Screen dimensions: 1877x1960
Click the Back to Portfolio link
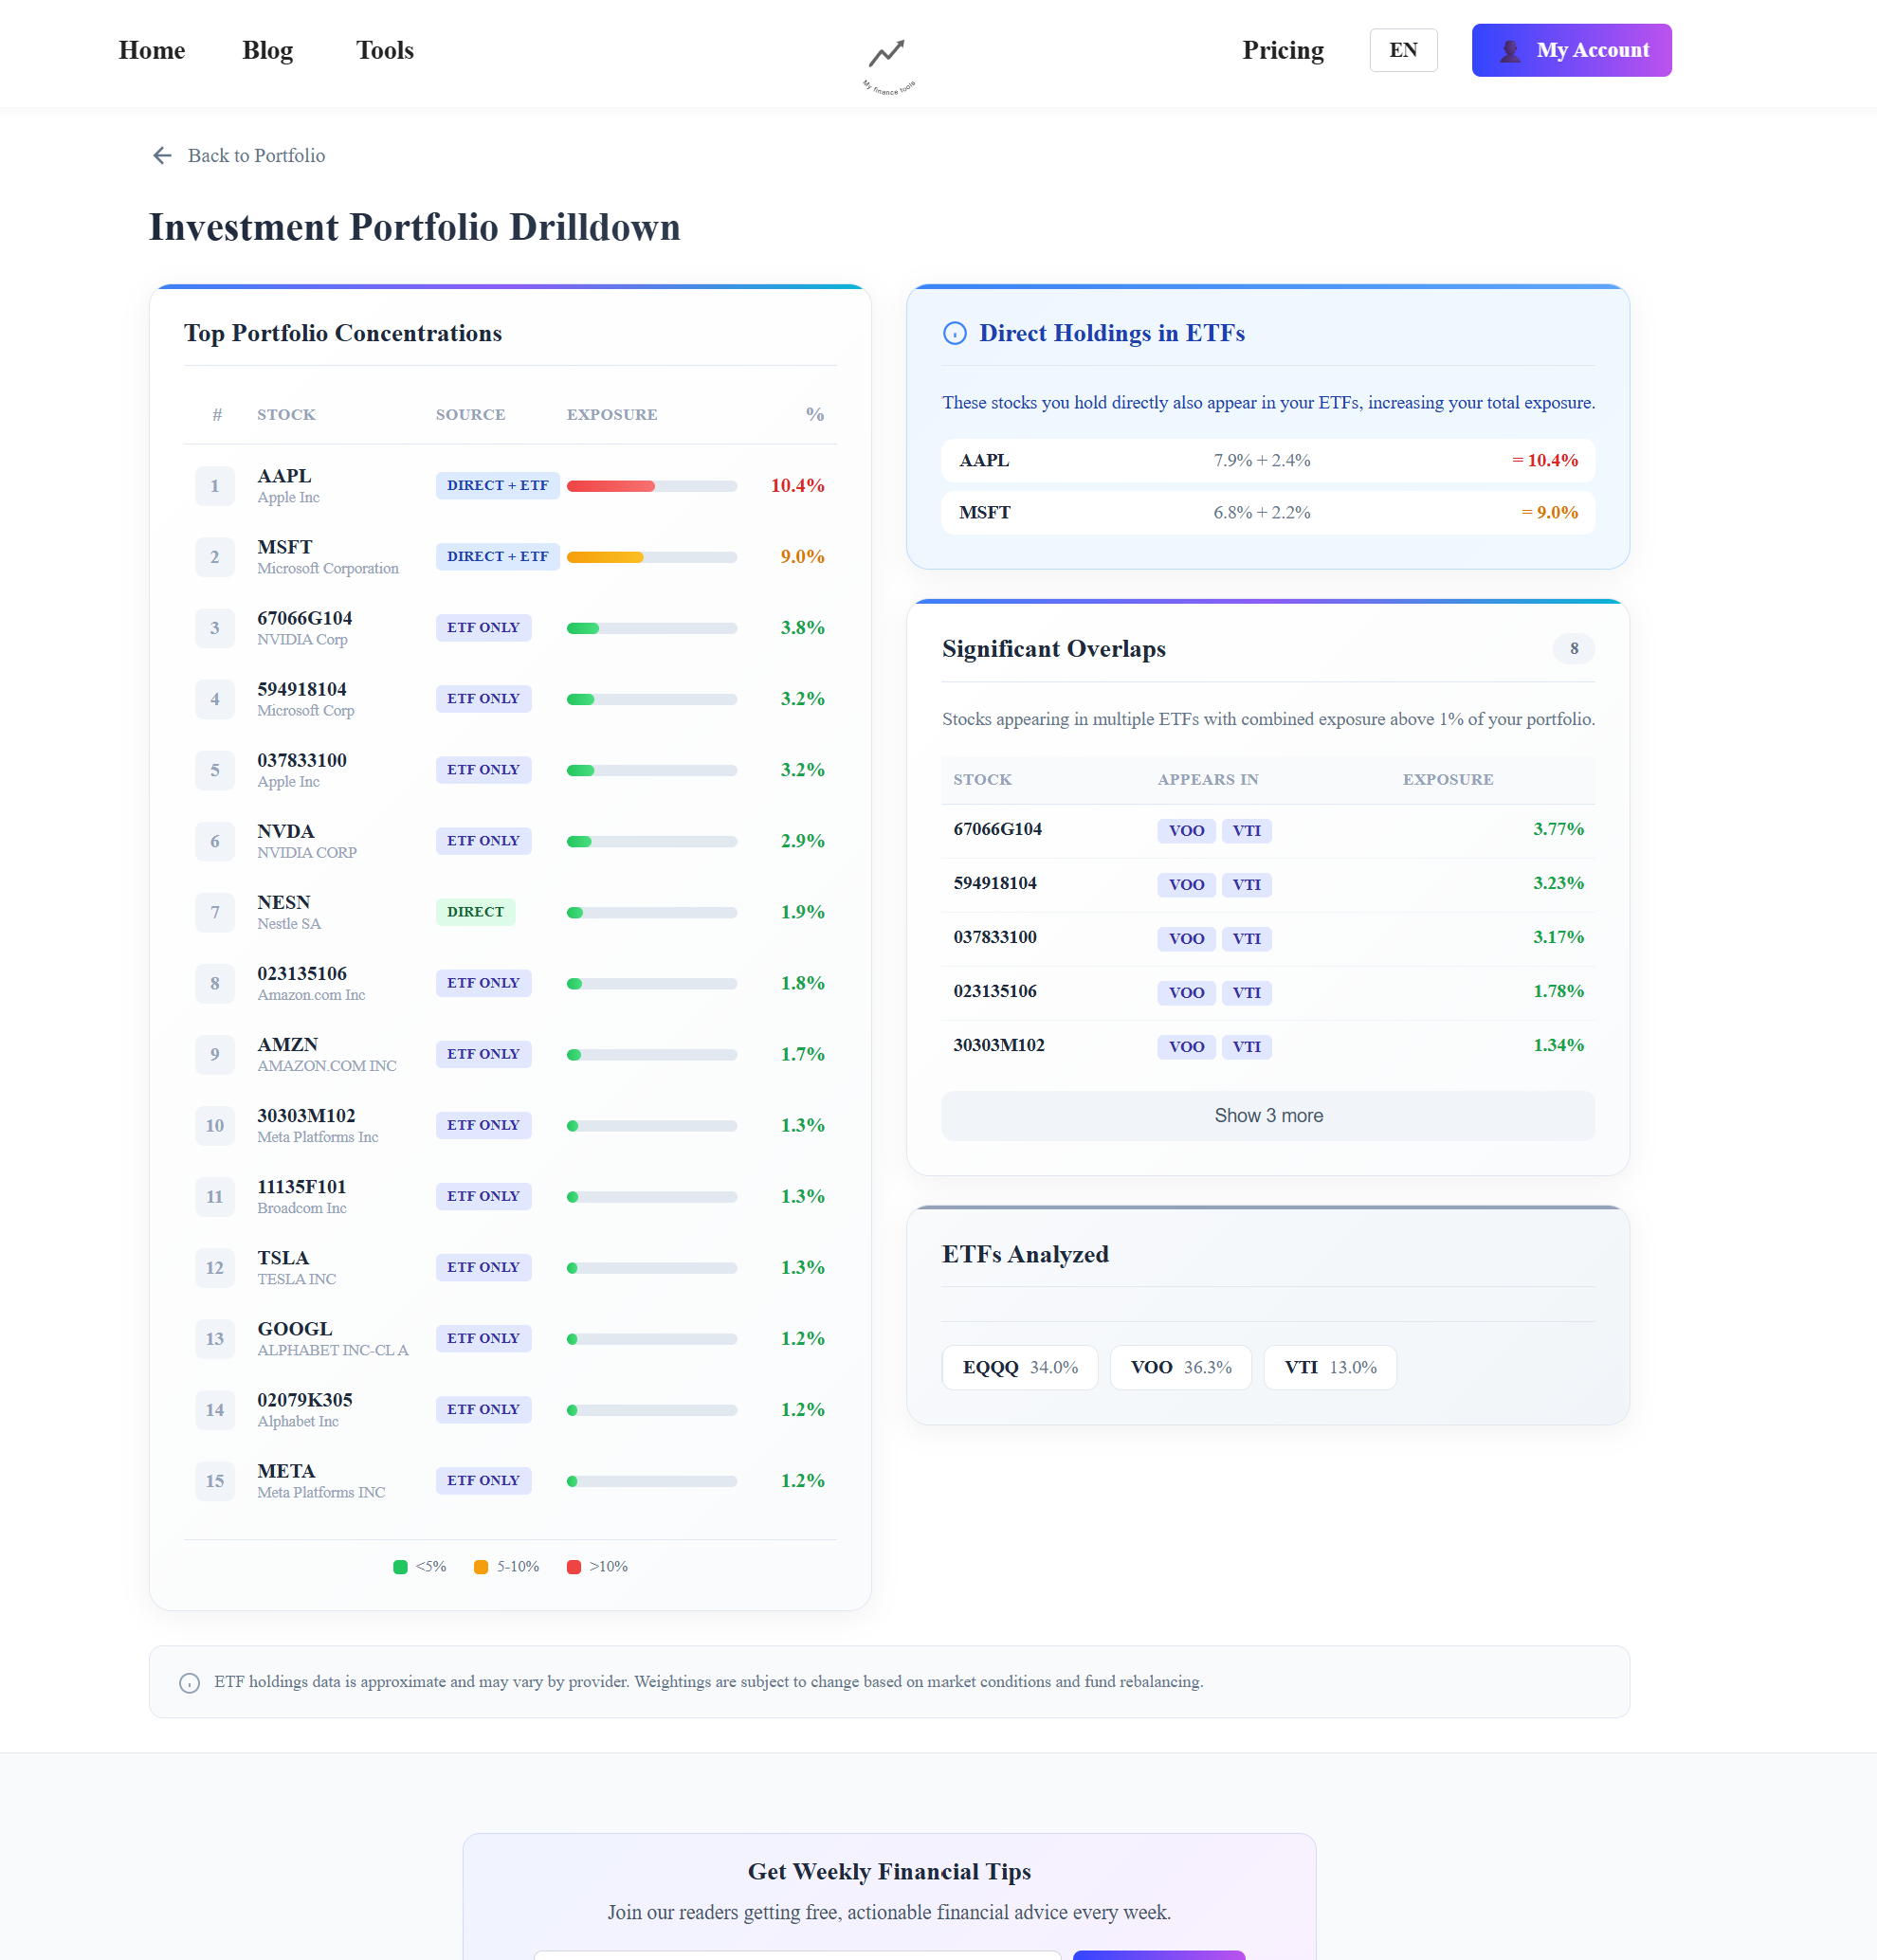point(256,156)
